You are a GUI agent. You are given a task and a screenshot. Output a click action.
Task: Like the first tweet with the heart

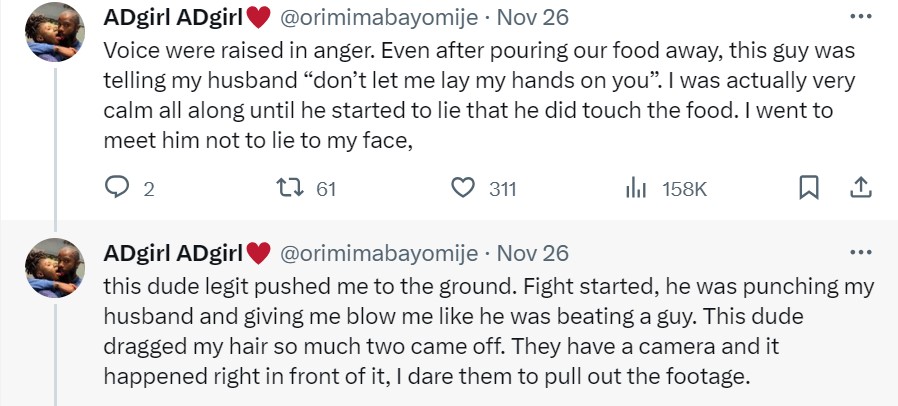pos(462,187)
